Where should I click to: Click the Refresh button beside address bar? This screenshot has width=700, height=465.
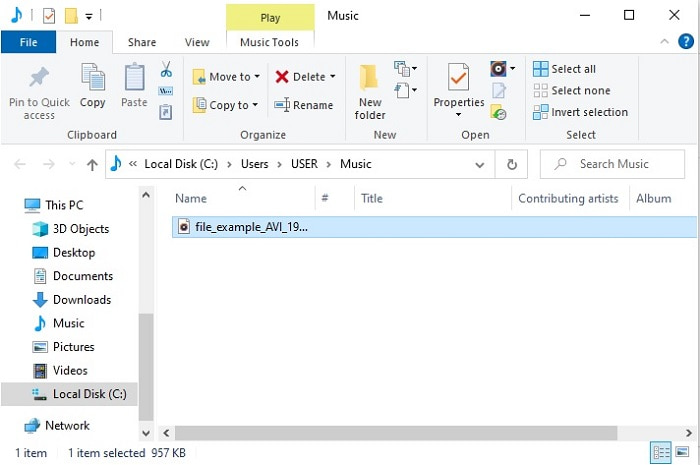(512, 164)
